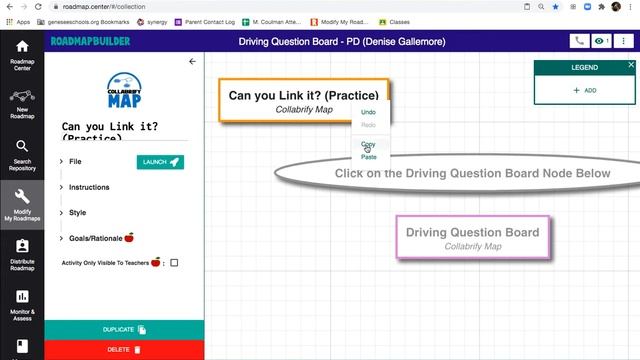640x360 pixels.
Task: Open geneseeschools.org Bookmarks folder
Action: (83, 22)
